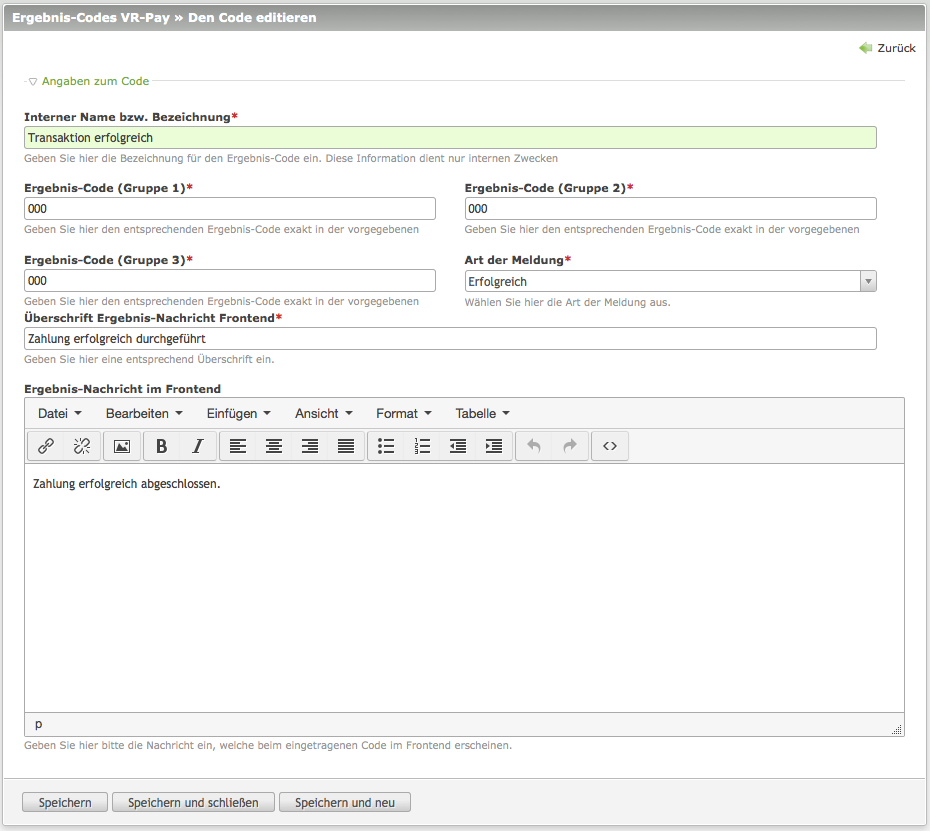
Task: Toggle bold formatting in editor
Action: pyautogui.click(x=161, y=447)
